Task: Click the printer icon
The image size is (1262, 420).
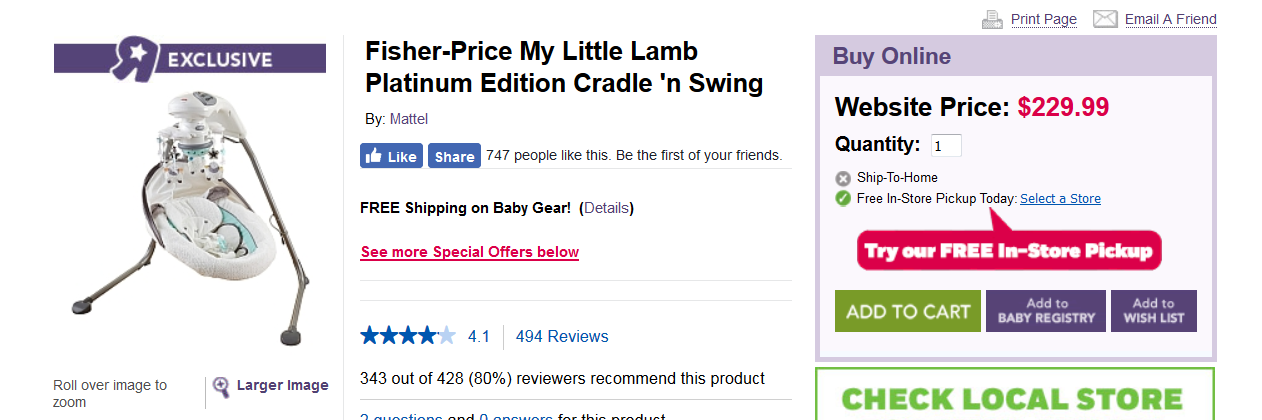Action: [x=992, y=19]
